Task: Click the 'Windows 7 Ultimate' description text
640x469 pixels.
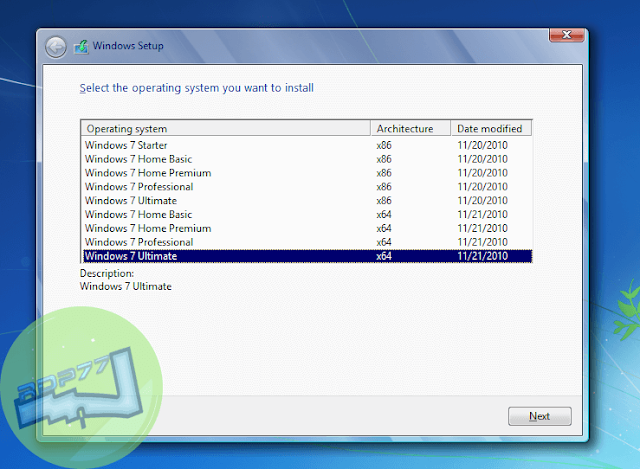Action: 126,287
